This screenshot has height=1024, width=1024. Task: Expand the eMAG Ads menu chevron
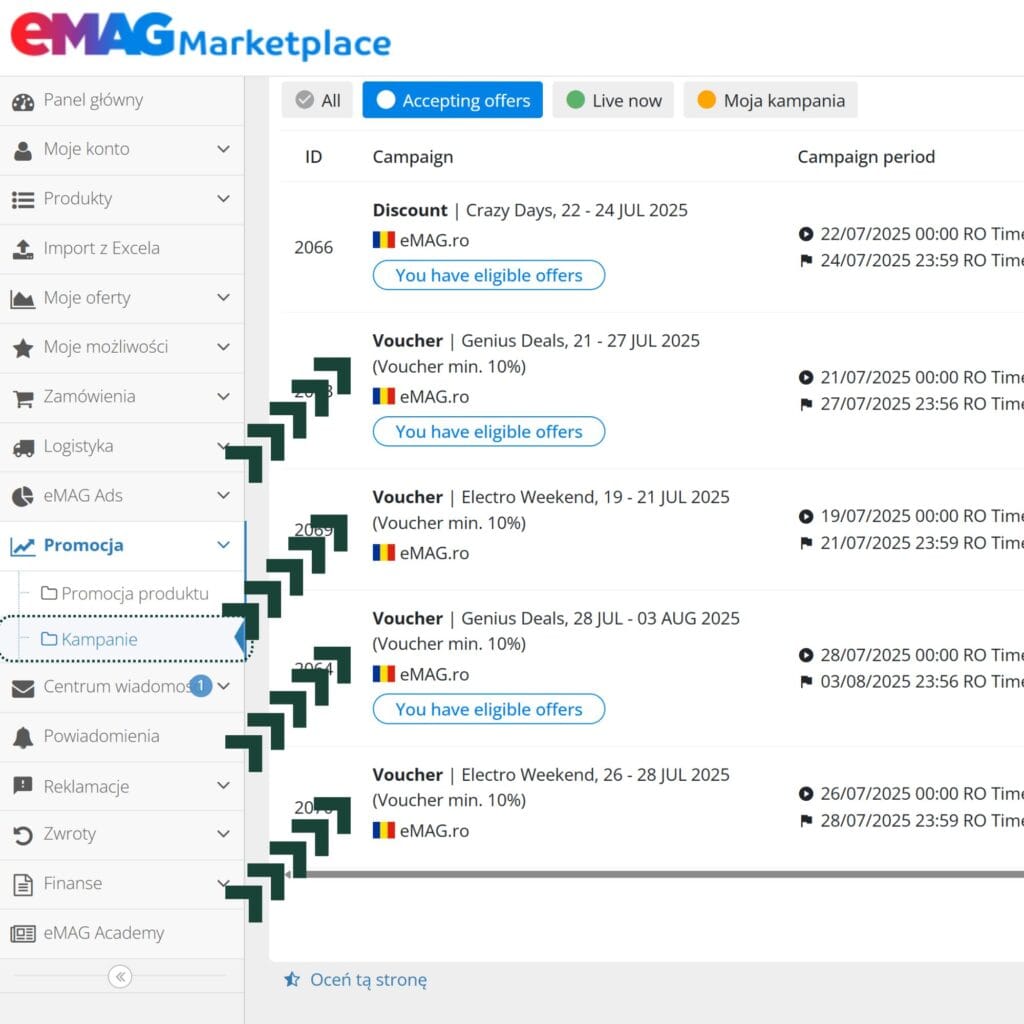[x=223, y=495]
